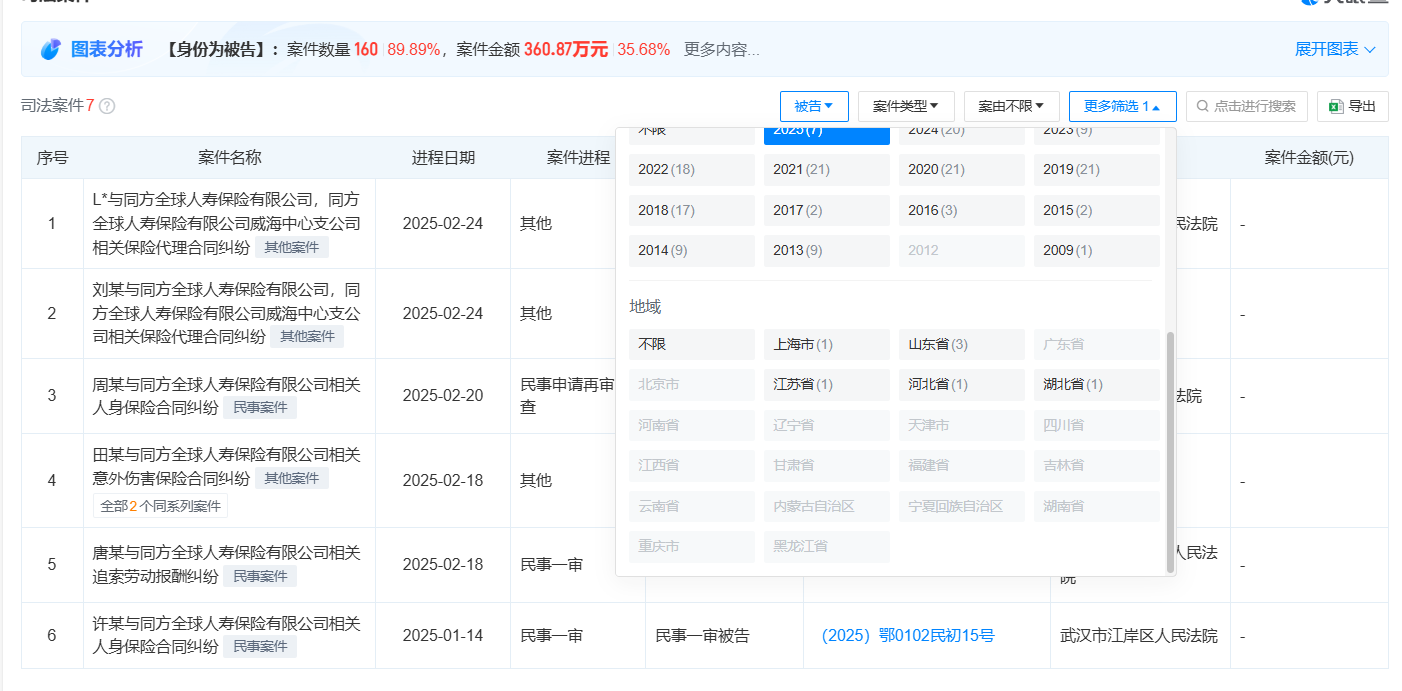Choose year option 2014(9)
This screenshot has width=1402, height=691.
[x=692, y=251]
